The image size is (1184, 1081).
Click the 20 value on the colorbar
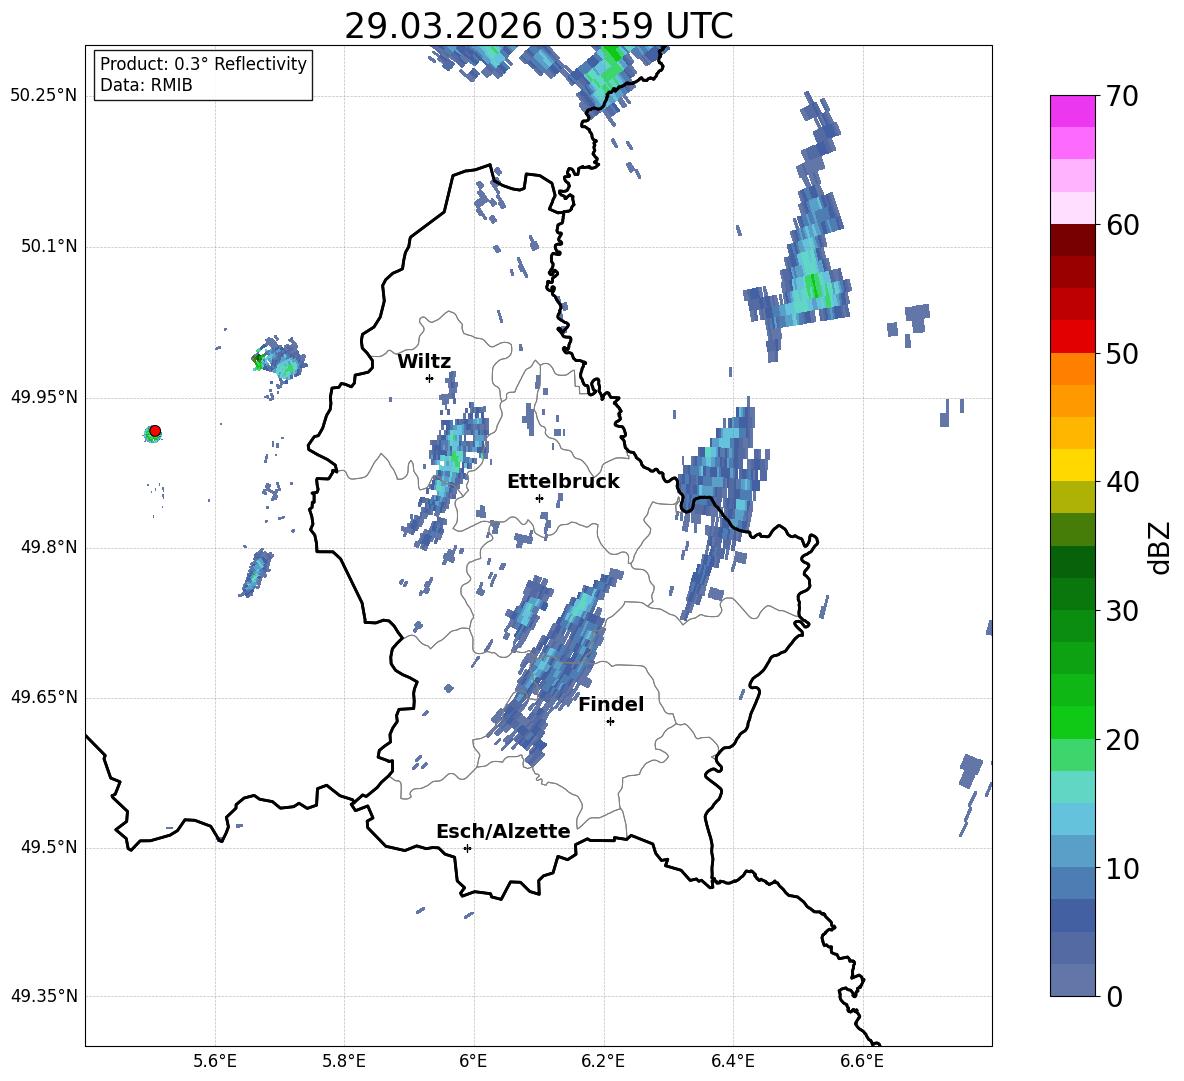tap(1122, 740)
